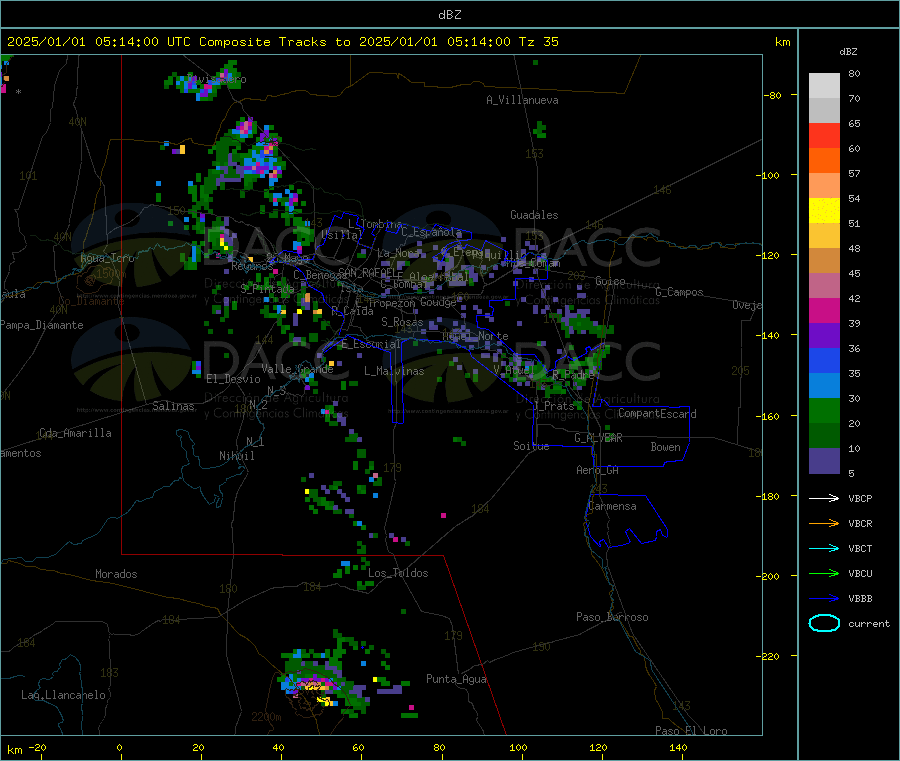Click the Valle_Grande map label
This screenshot has width=900, height=761.
coord(297,368)
